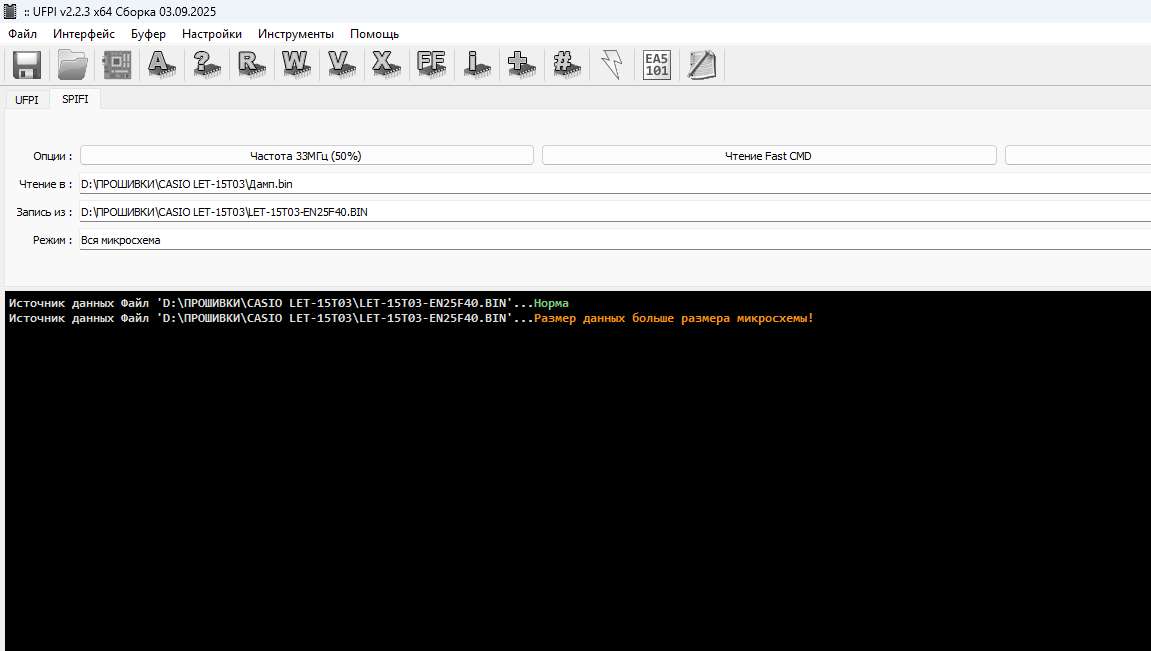The image size is (1151, 651).
Task: Click the lightning bolt toolbar icon
Action: (611, 65)
